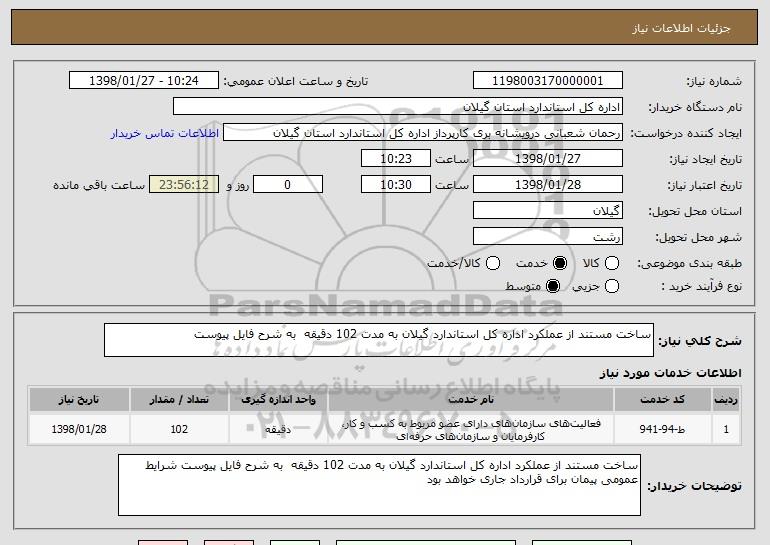Choose the جزیی purchase type radio
Viewport: 770px width, 545px height.
click(x=612, y=286)
